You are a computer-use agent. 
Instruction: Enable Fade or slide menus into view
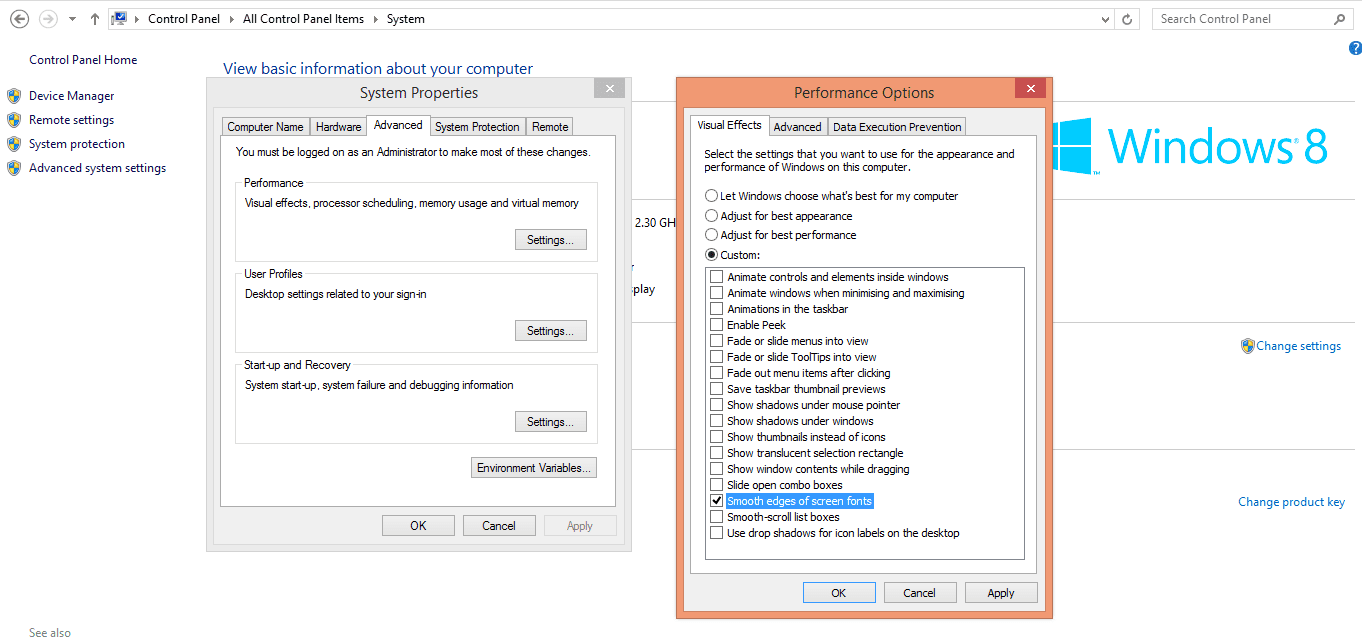[x=716, y=341]
